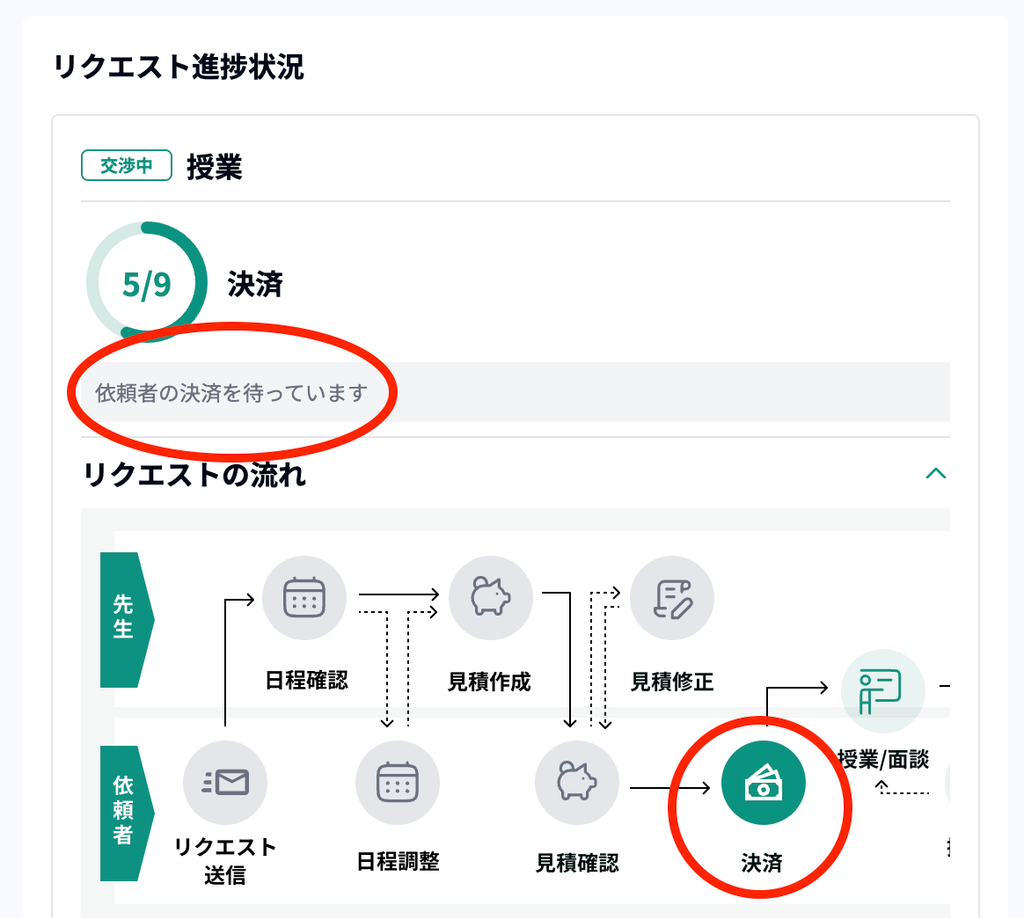Select the 見積作成 piggy bank icon

[490, 597]
